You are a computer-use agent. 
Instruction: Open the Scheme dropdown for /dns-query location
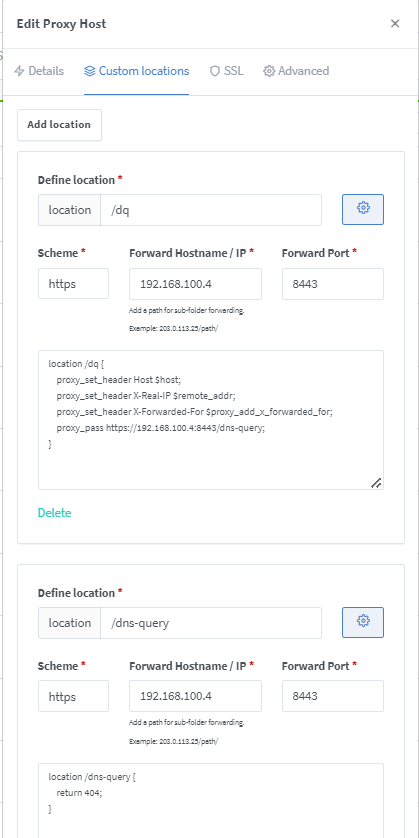point(73,696)
